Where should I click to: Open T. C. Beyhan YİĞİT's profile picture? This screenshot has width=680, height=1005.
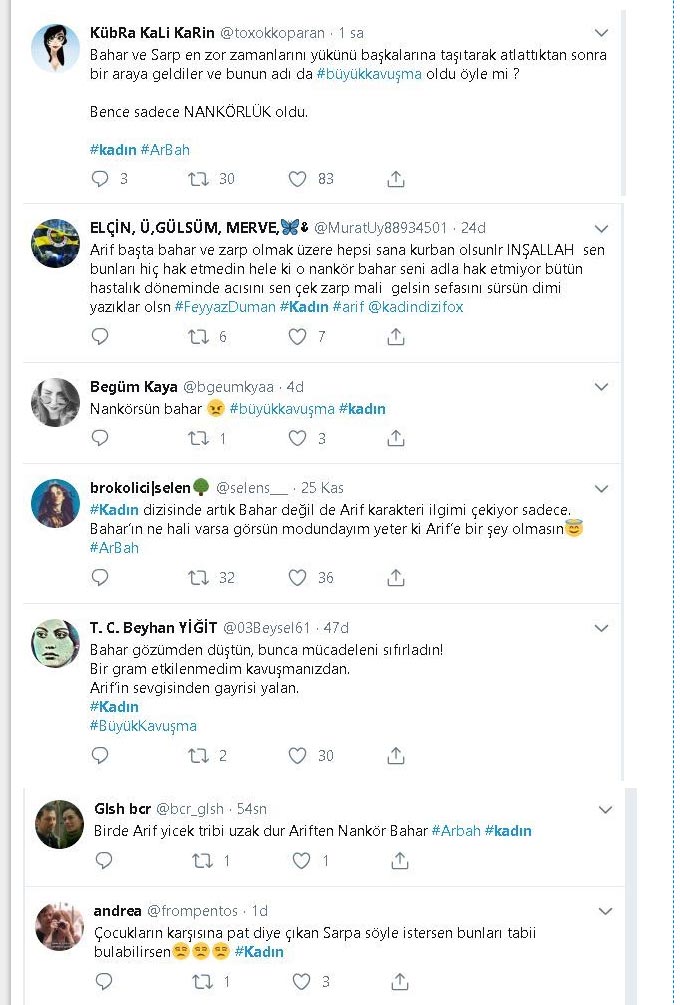click(56, 643)
